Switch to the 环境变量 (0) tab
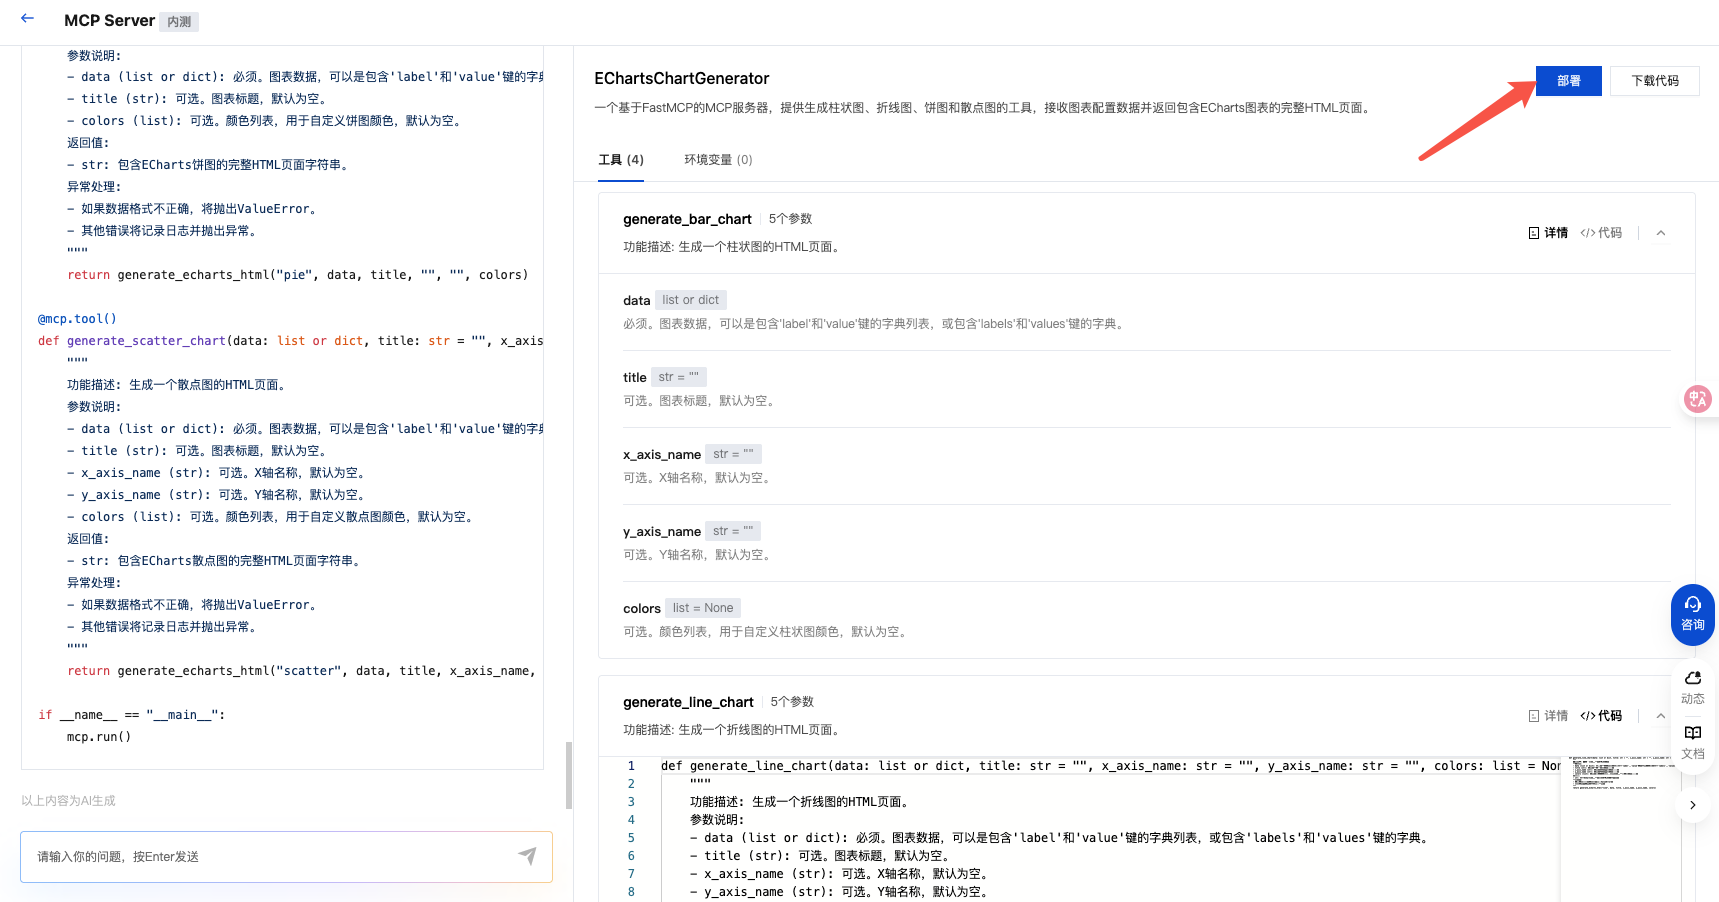The width and height of the screenshot is (1719, 902). click(718, 160)
